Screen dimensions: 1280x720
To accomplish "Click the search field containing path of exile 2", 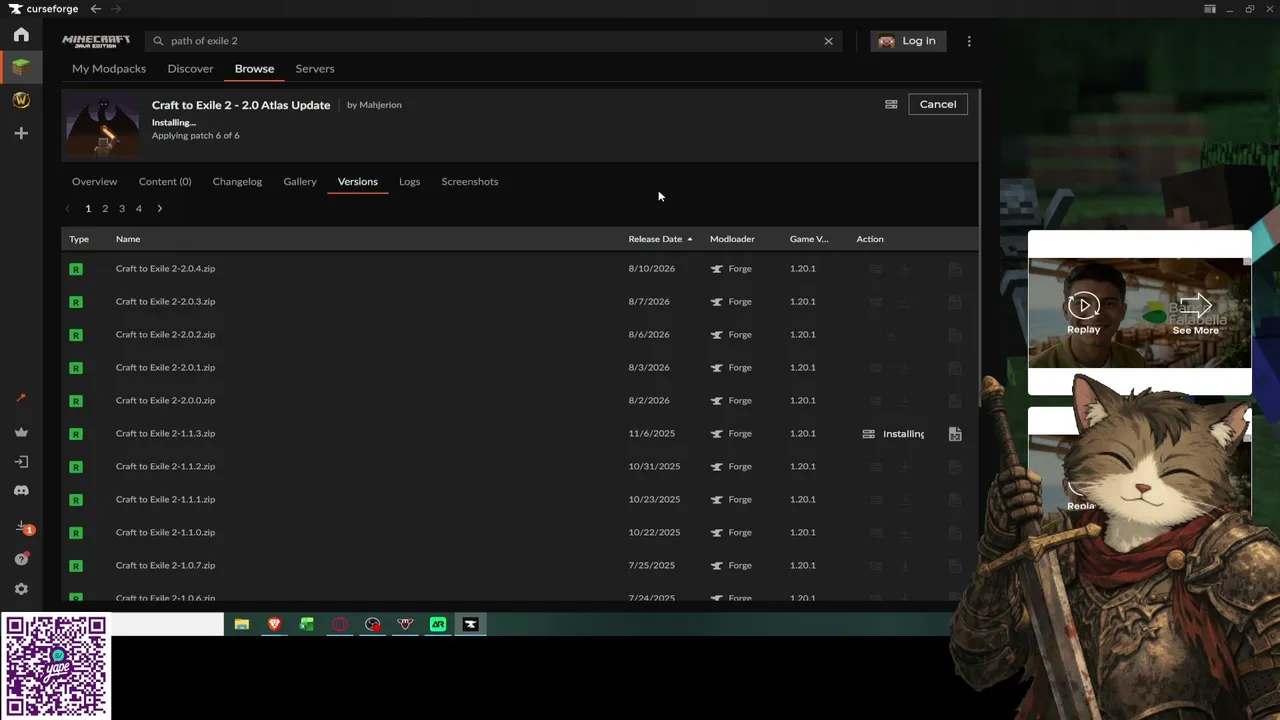I will 495,41.
